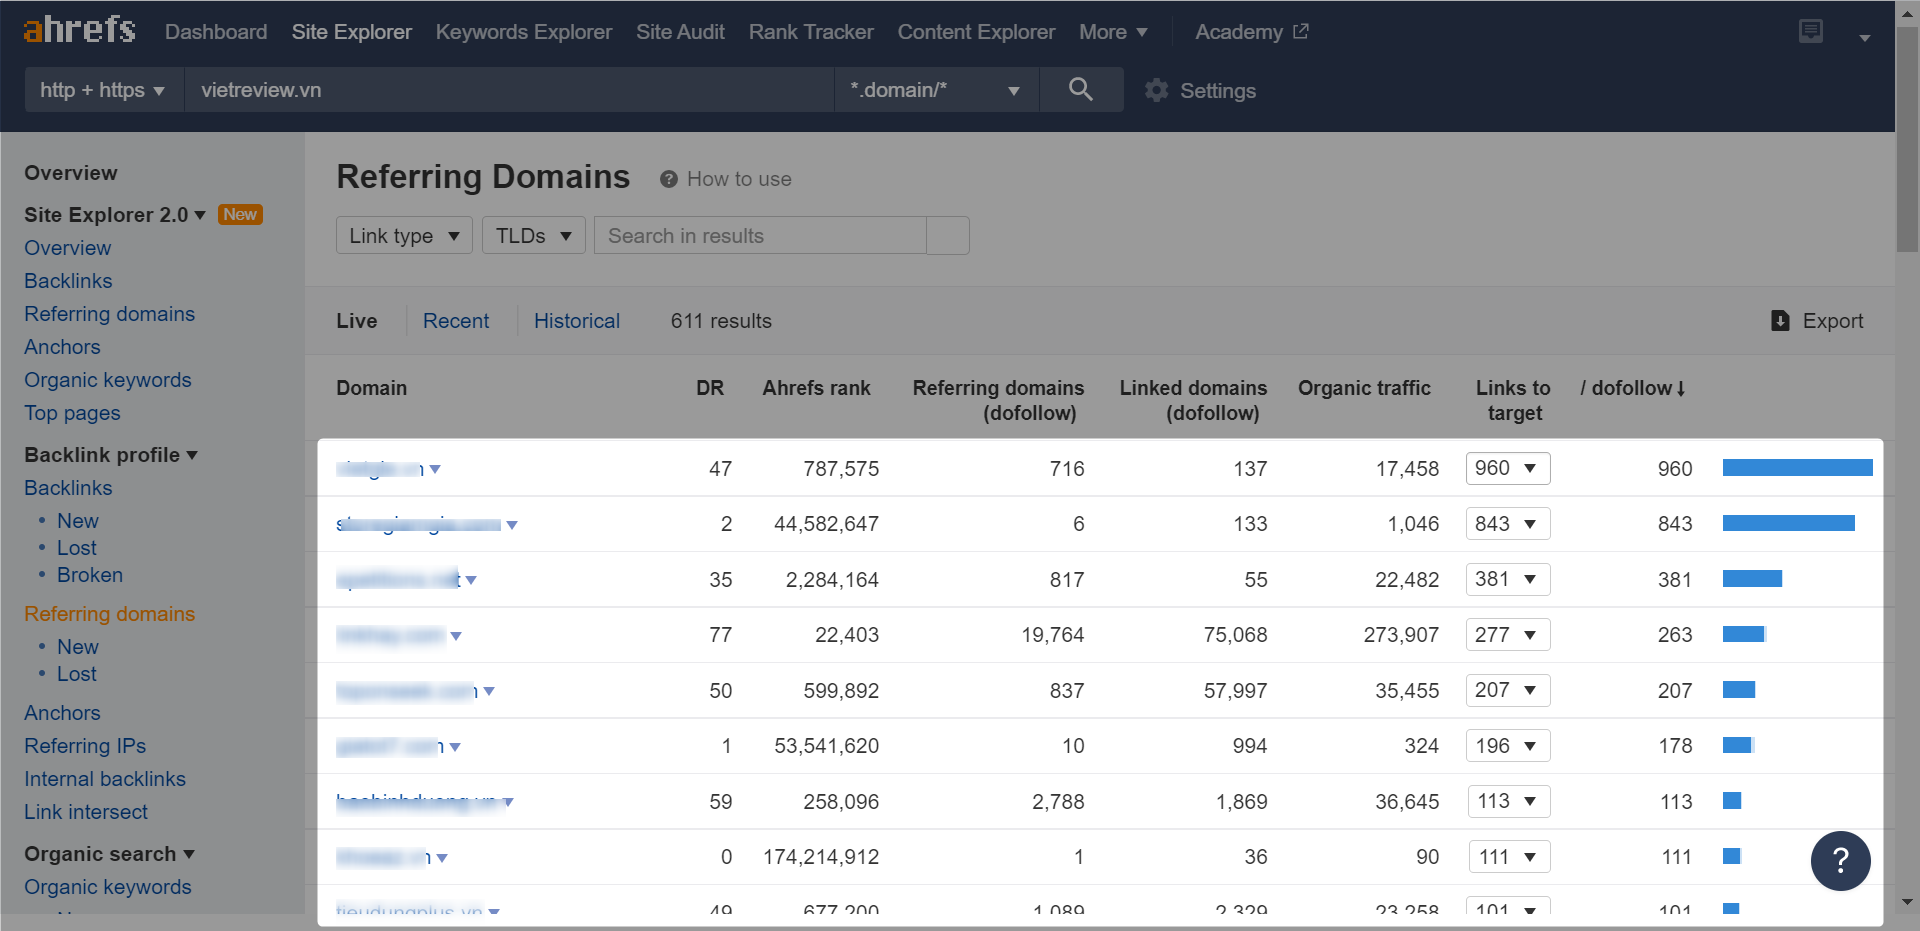Screen dimensions: 1920x931
Task: Open Broken backlinks in the sidebar
Action: tap(90, 575)
